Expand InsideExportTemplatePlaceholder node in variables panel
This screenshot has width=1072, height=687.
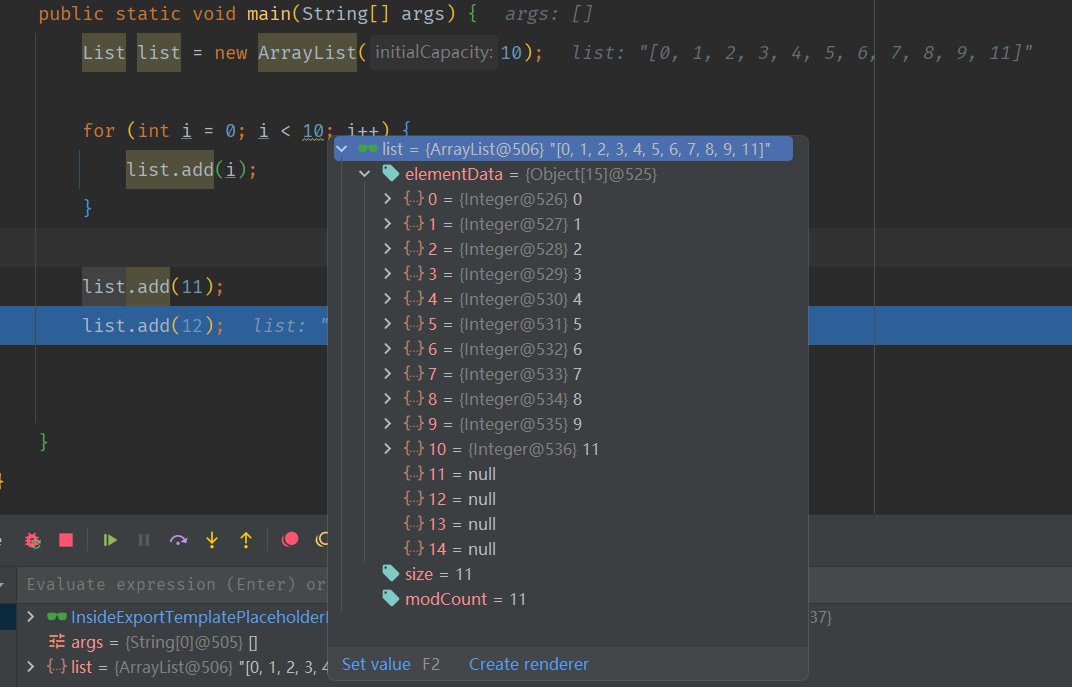tap(31, 617)
